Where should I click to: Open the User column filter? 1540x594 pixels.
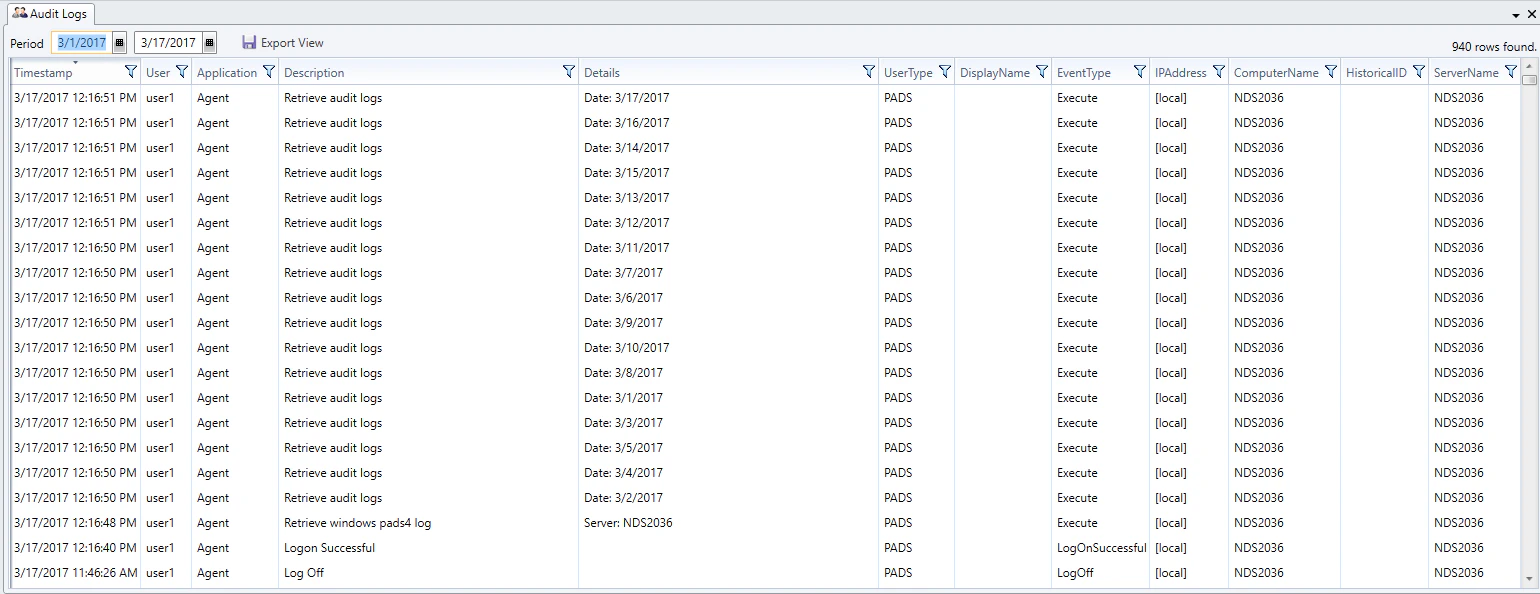(182, 71)
